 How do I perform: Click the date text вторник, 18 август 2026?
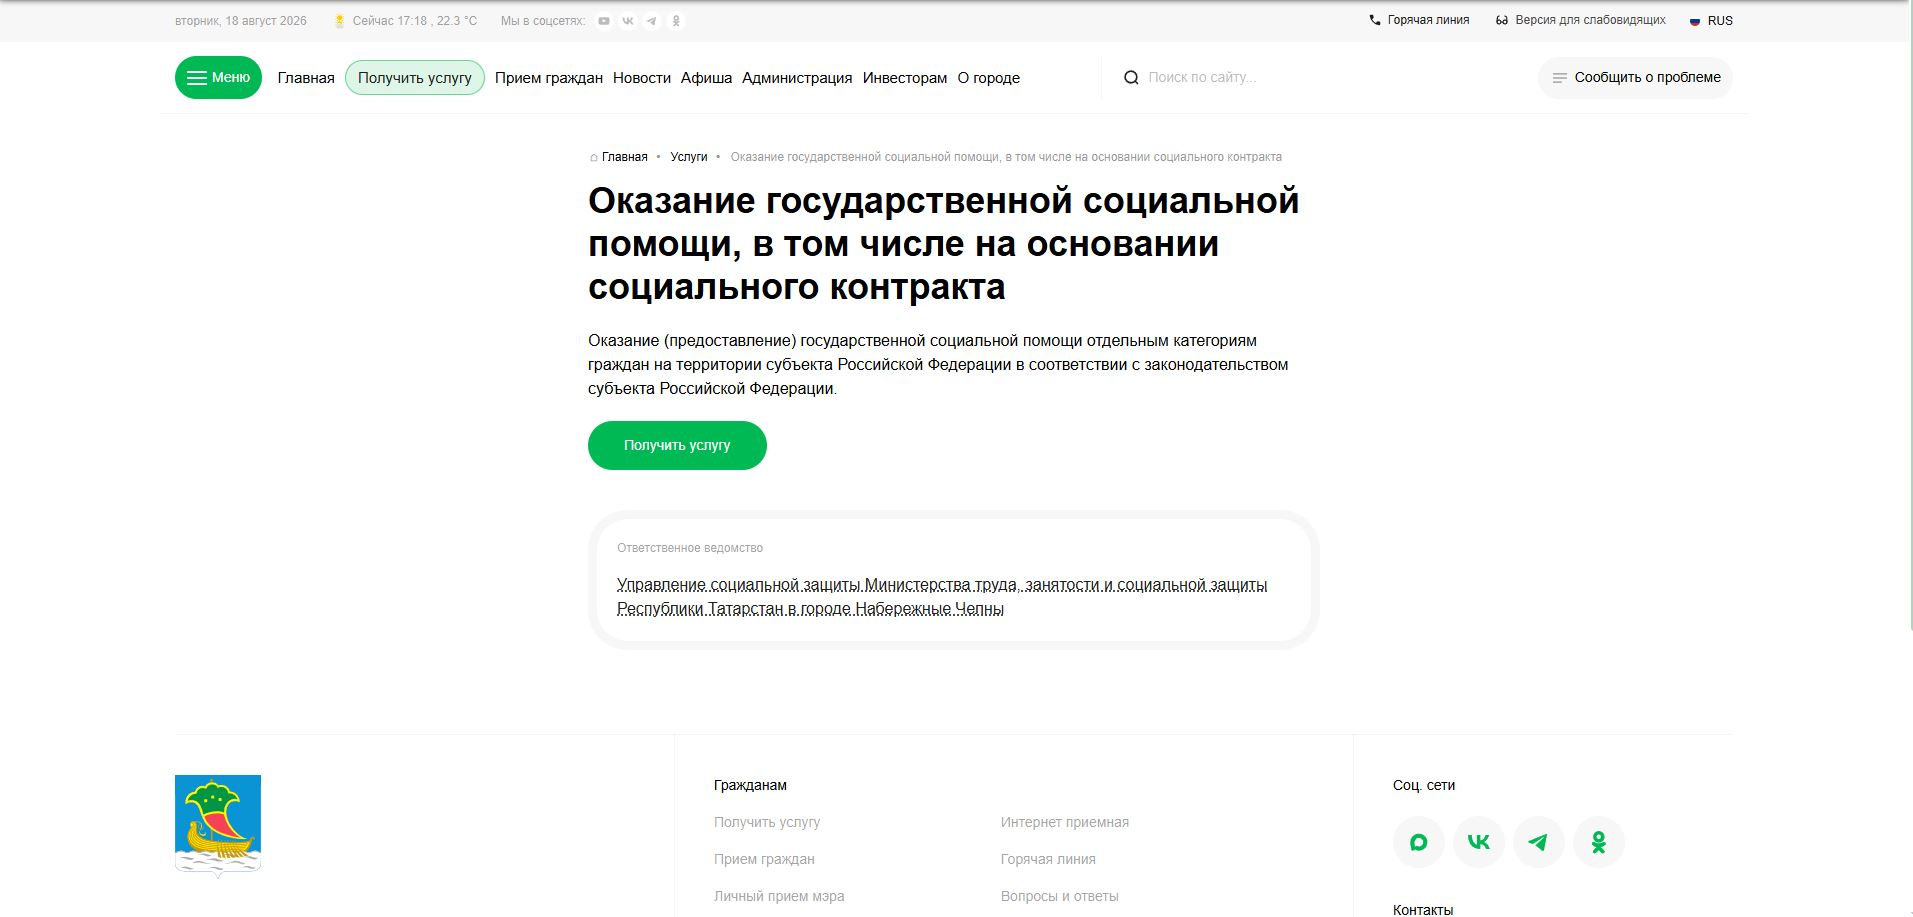(x=241, y=21)
